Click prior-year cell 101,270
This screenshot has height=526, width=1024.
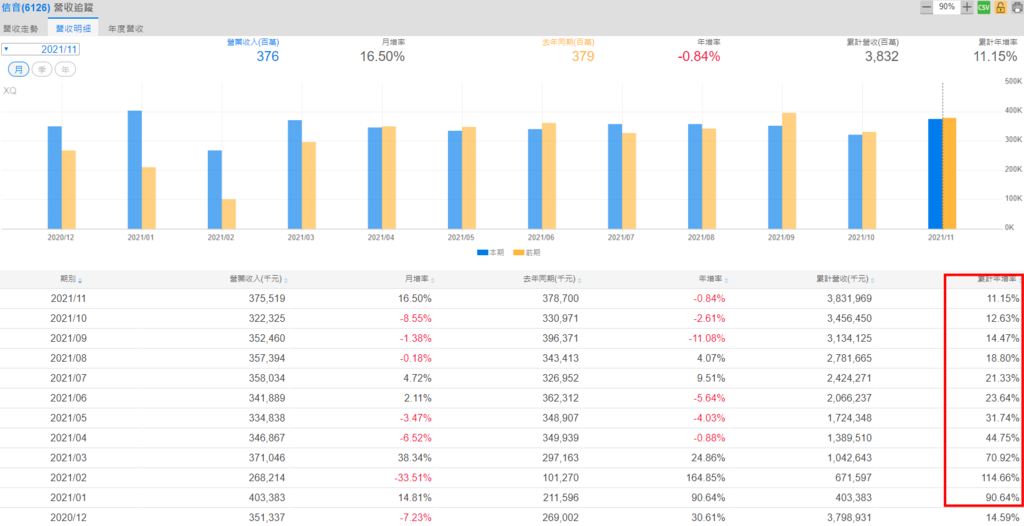(x=561, y=478)
